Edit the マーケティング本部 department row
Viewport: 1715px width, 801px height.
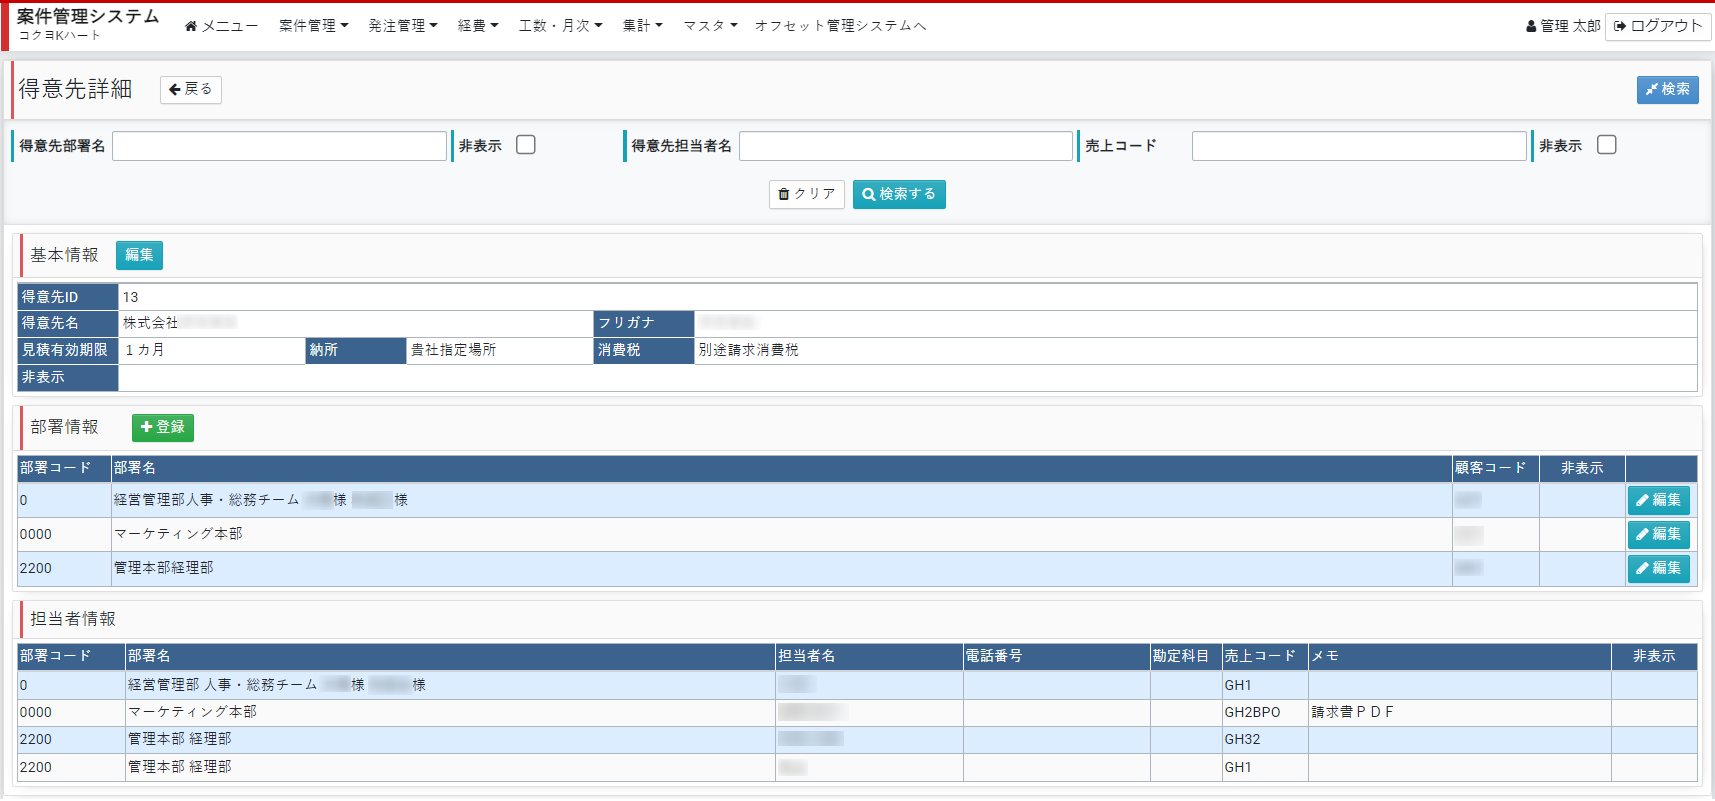pyautogui.click(x=1658, y=535)
